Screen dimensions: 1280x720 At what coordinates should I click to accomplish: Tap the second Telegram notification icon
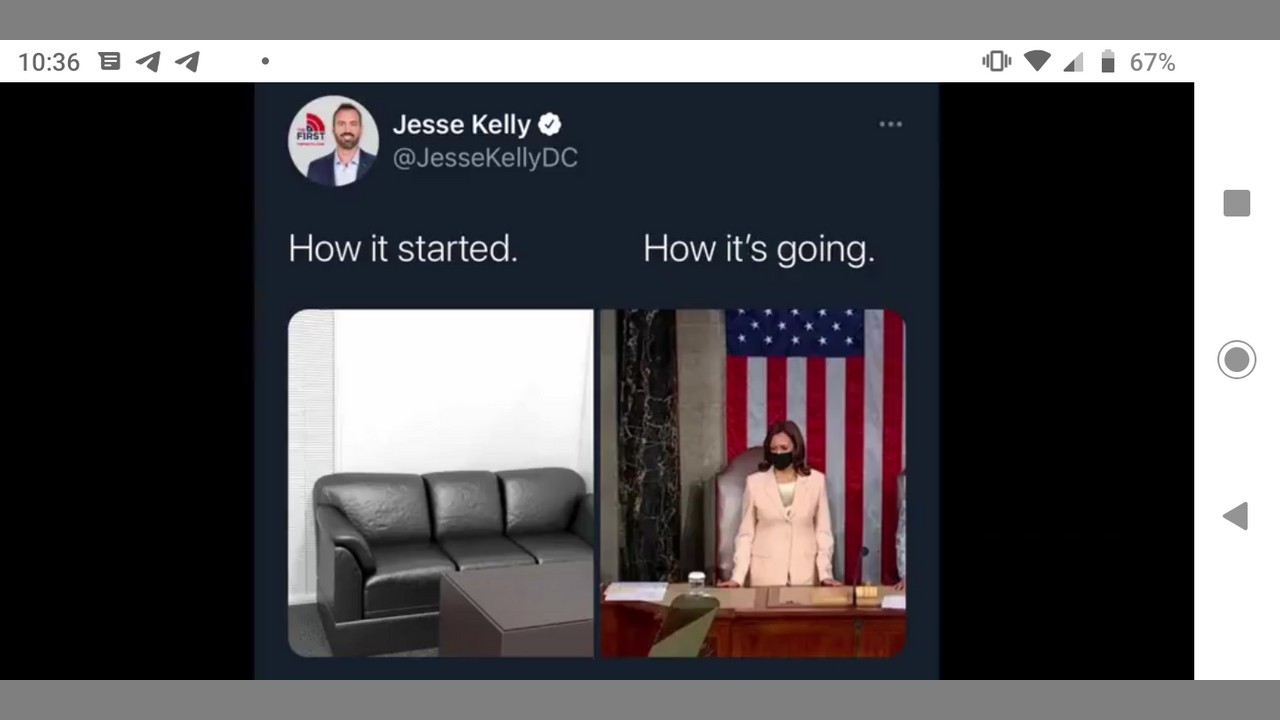click(x=187, y=62)
